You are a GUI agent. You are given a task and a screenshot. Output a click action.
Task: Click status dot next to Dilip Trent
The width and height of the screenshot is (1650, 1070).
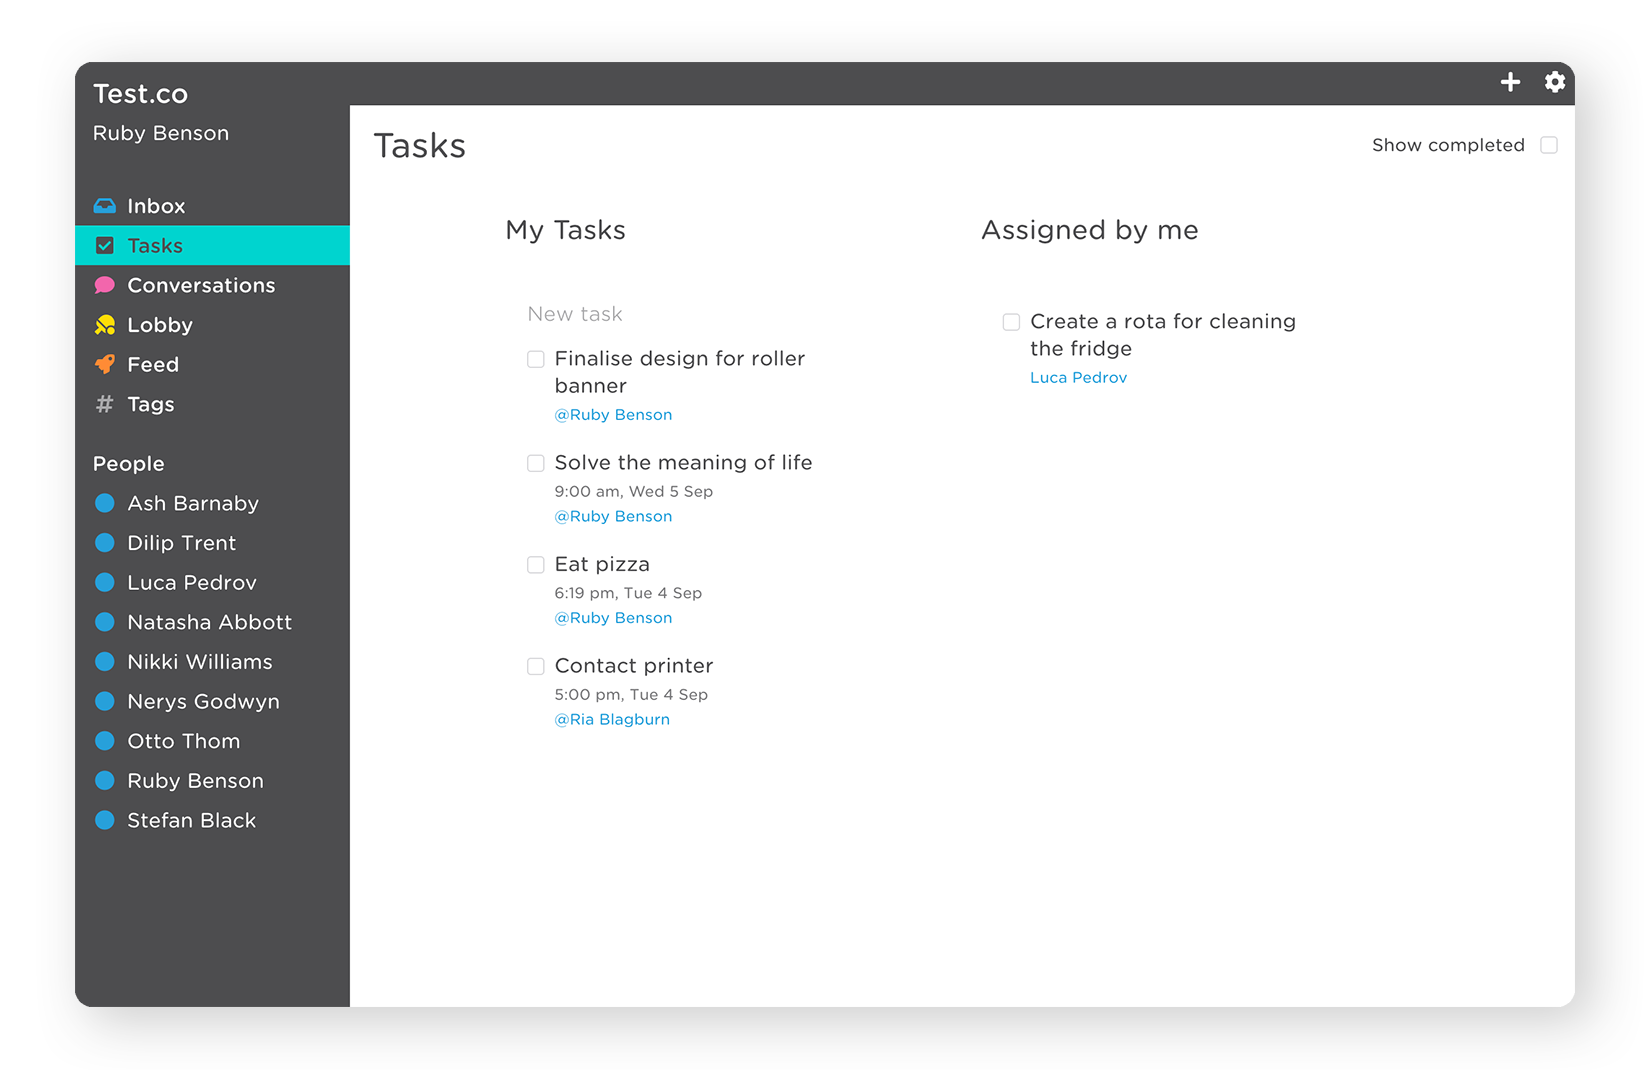pos(104,543)
